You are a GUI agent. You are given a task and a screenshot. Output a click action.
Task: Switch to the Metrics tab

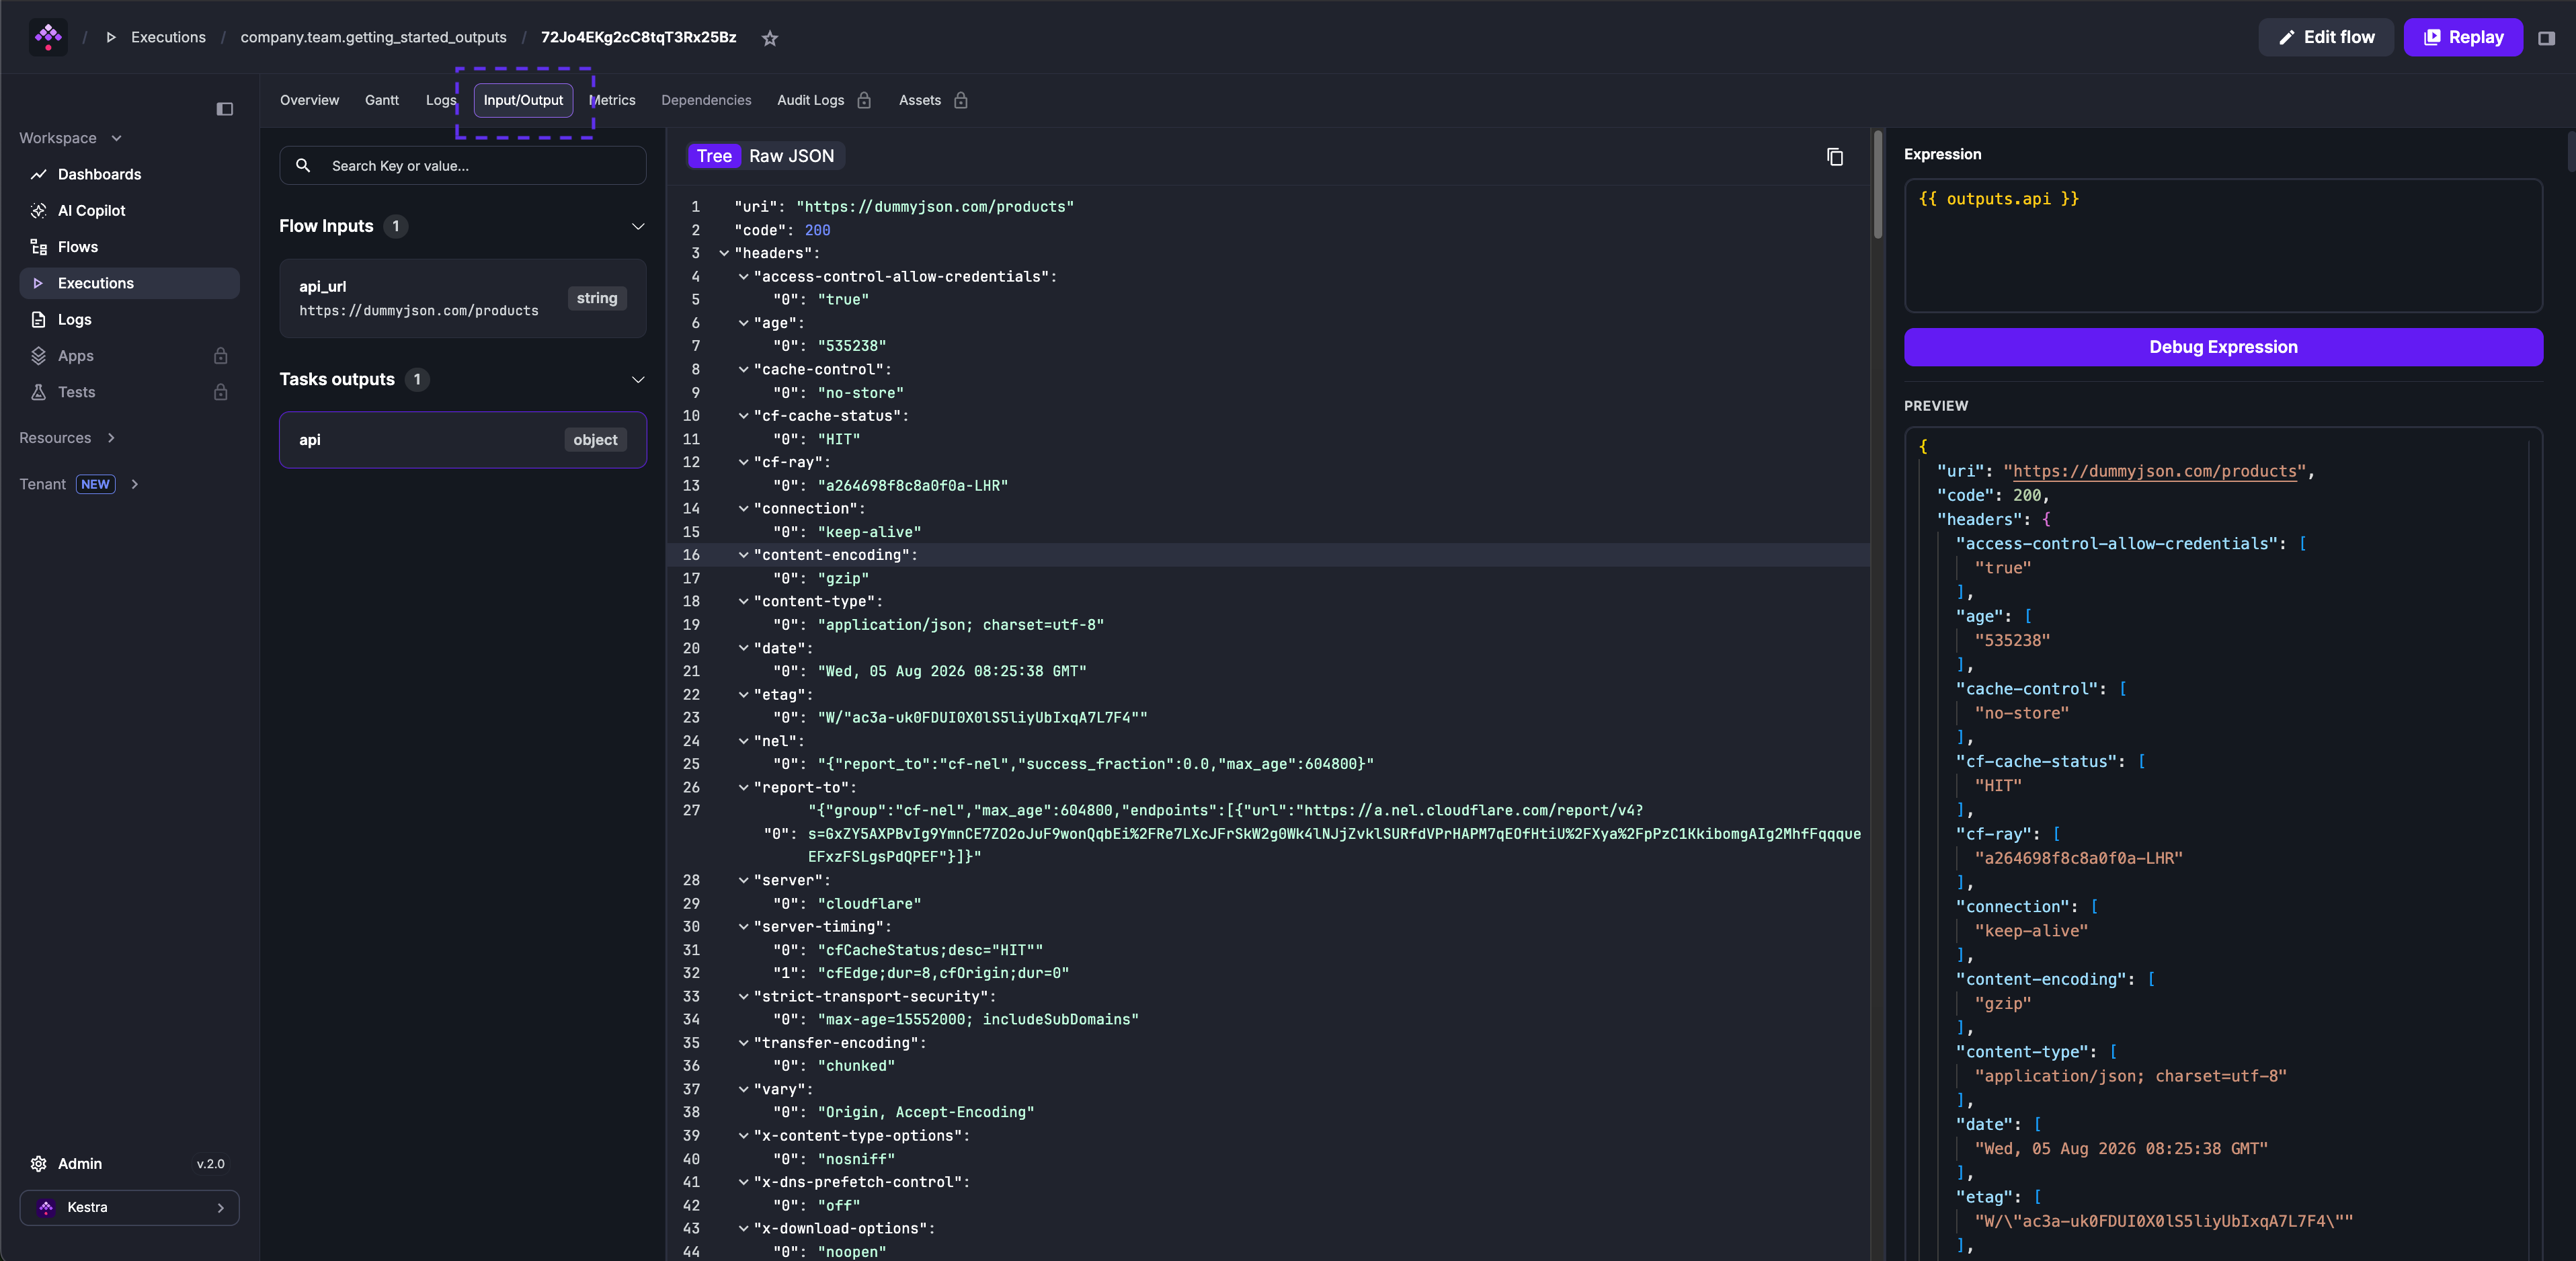coord(613,100)
